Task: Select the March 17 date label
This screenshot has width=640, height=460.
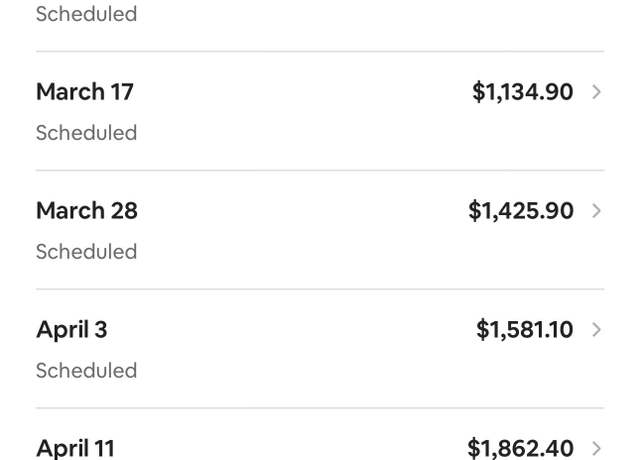Action: (x=84, y=91)
